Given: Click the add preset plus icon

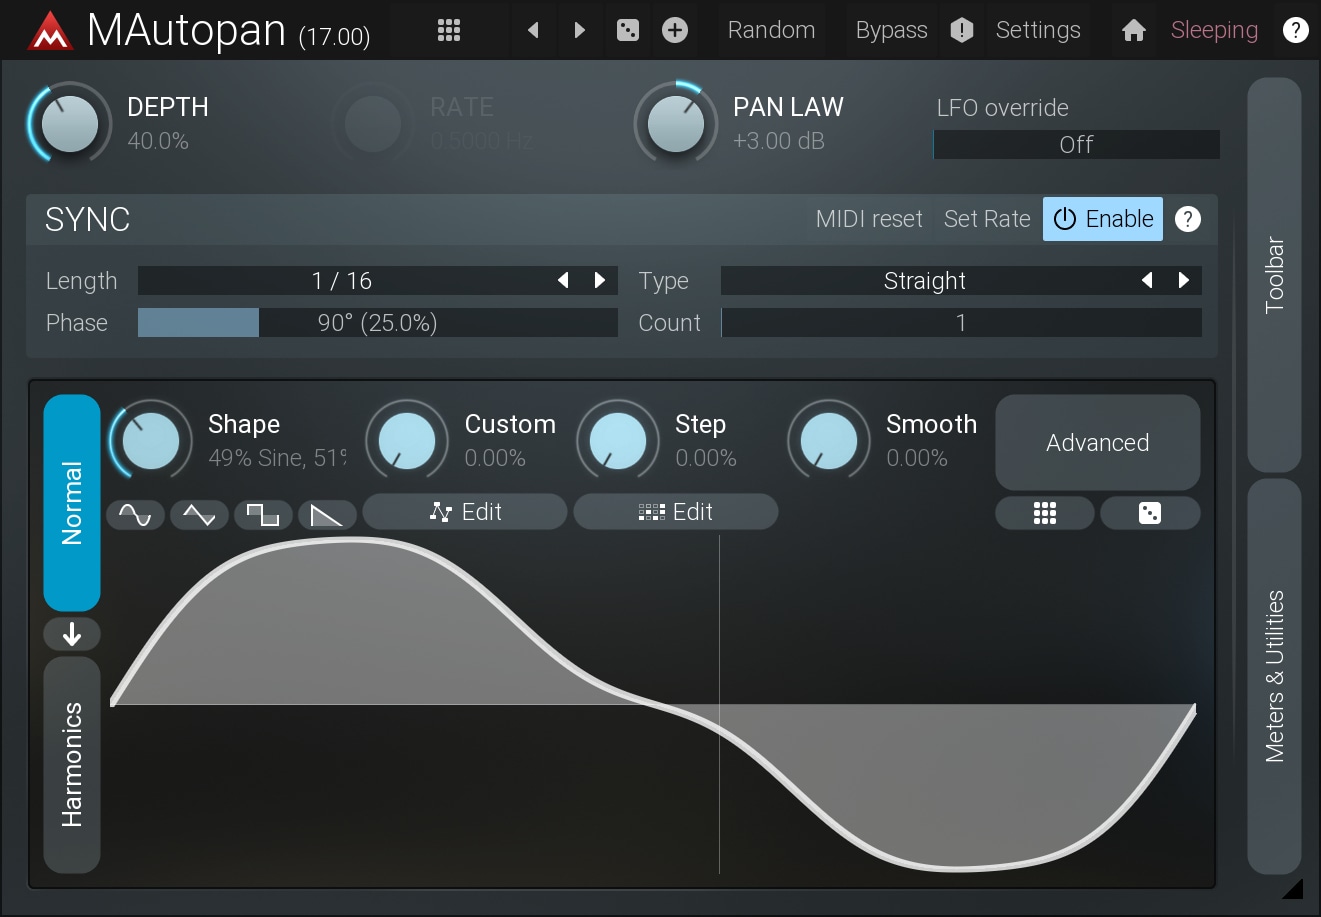Looking at the screenshot, I should coord(675,30).
